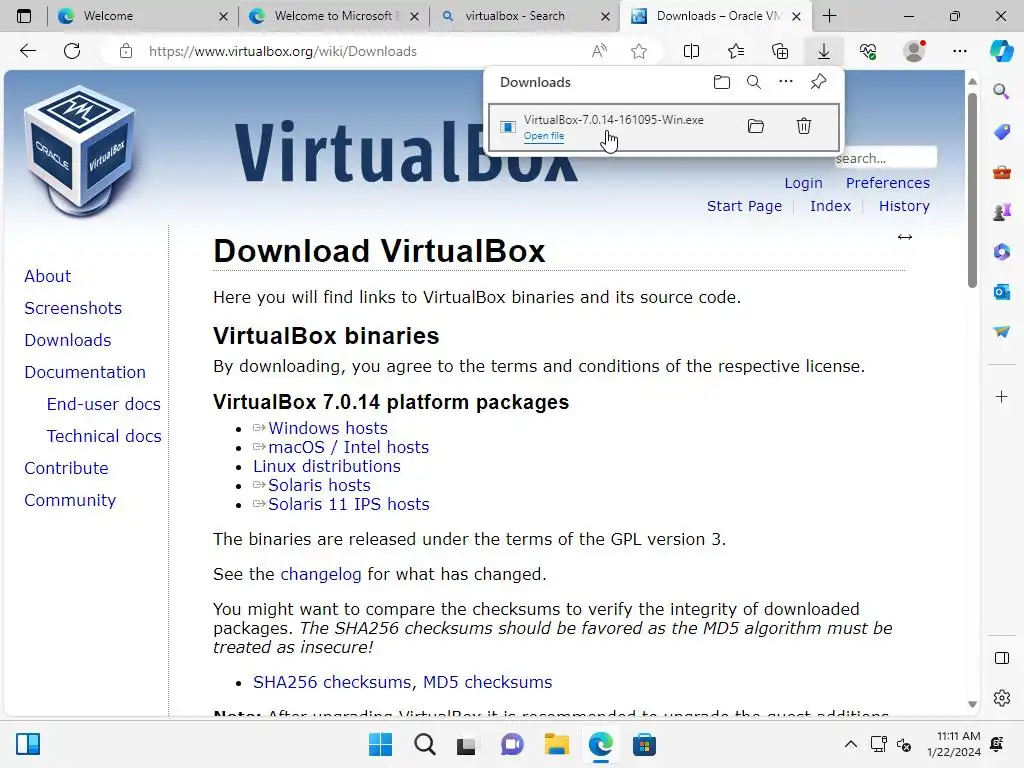Reload the page with Refresh icon

tap(72, 51)
